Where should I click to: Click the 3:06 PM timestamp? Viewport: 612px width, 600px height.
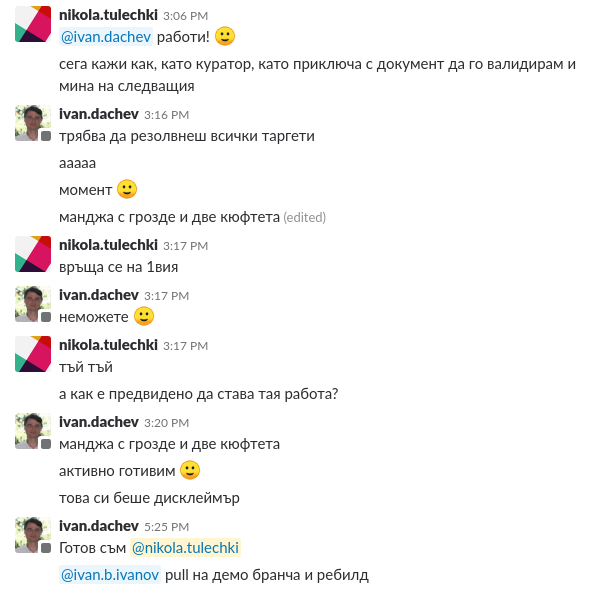[x=186, y=16]
